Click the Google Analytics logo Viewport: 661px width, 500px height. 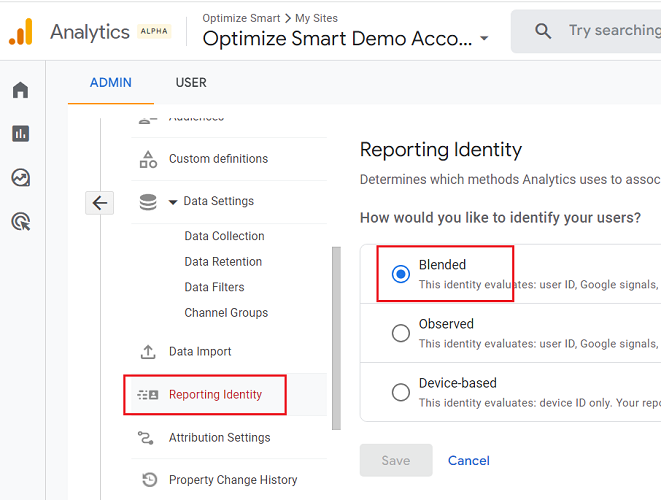21,32
